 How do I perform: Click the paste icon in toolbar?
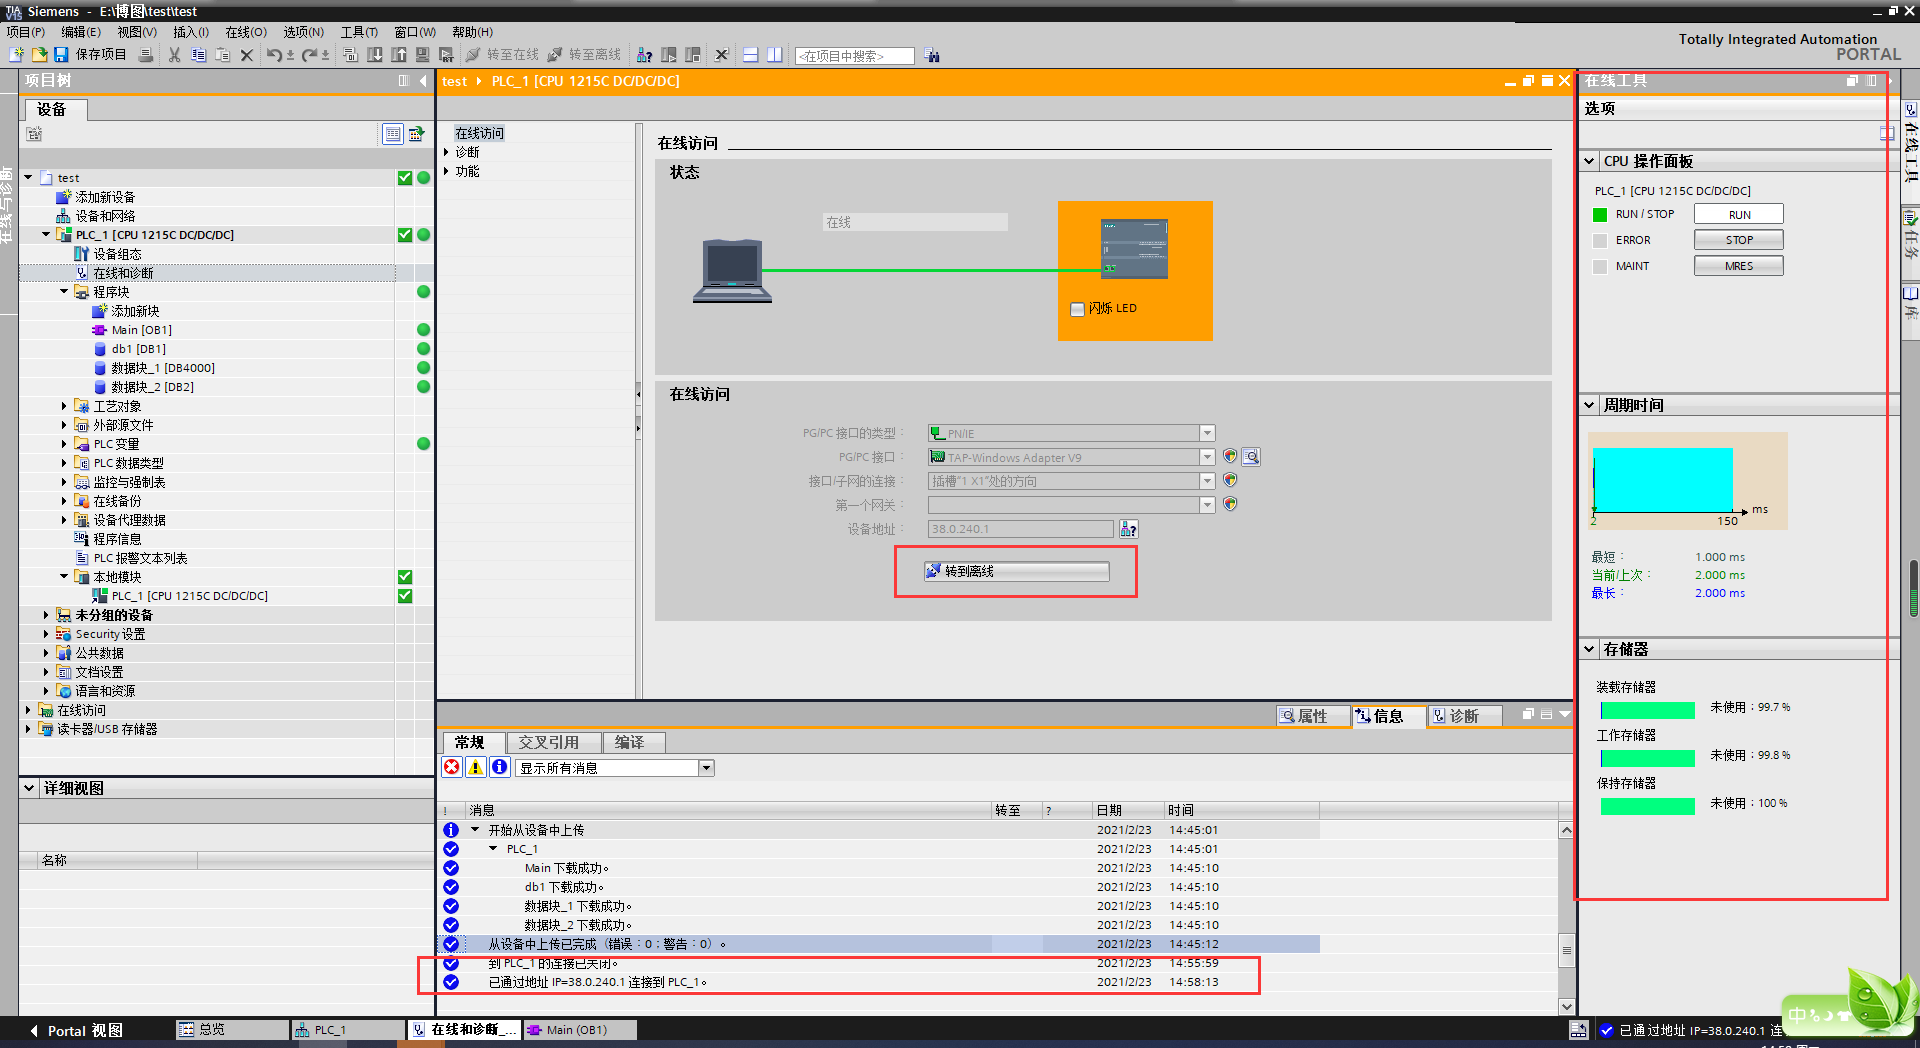click(x=222, y=55)
